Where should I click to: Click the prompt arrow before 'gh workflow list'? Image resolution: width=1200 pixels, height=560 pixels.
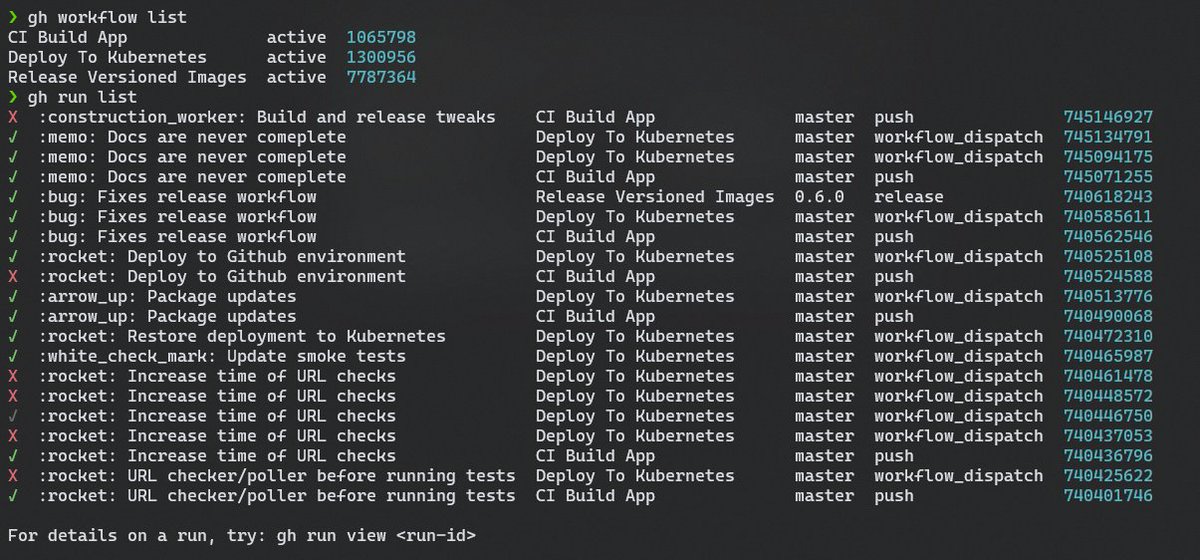pyautogui.click(x=12, y=17)
